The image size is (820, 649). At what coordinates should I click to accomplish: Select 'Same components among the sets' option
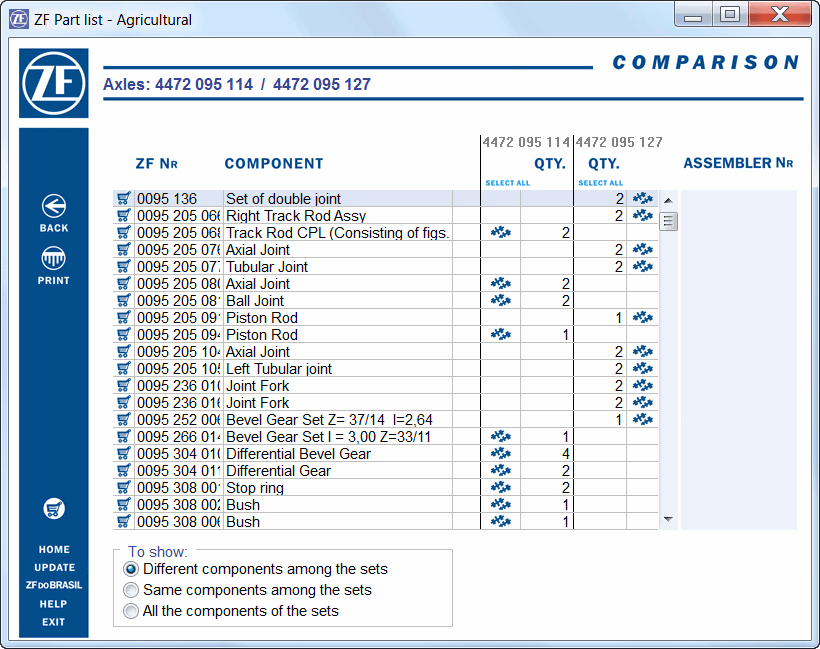(131, 590)
